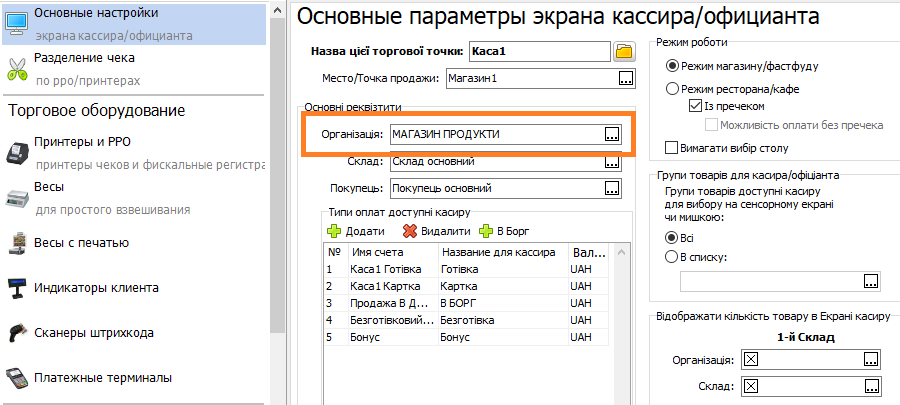Select Основные настройки menu item
The width and height of the screenshot is (900, 405).
[134, 24]
